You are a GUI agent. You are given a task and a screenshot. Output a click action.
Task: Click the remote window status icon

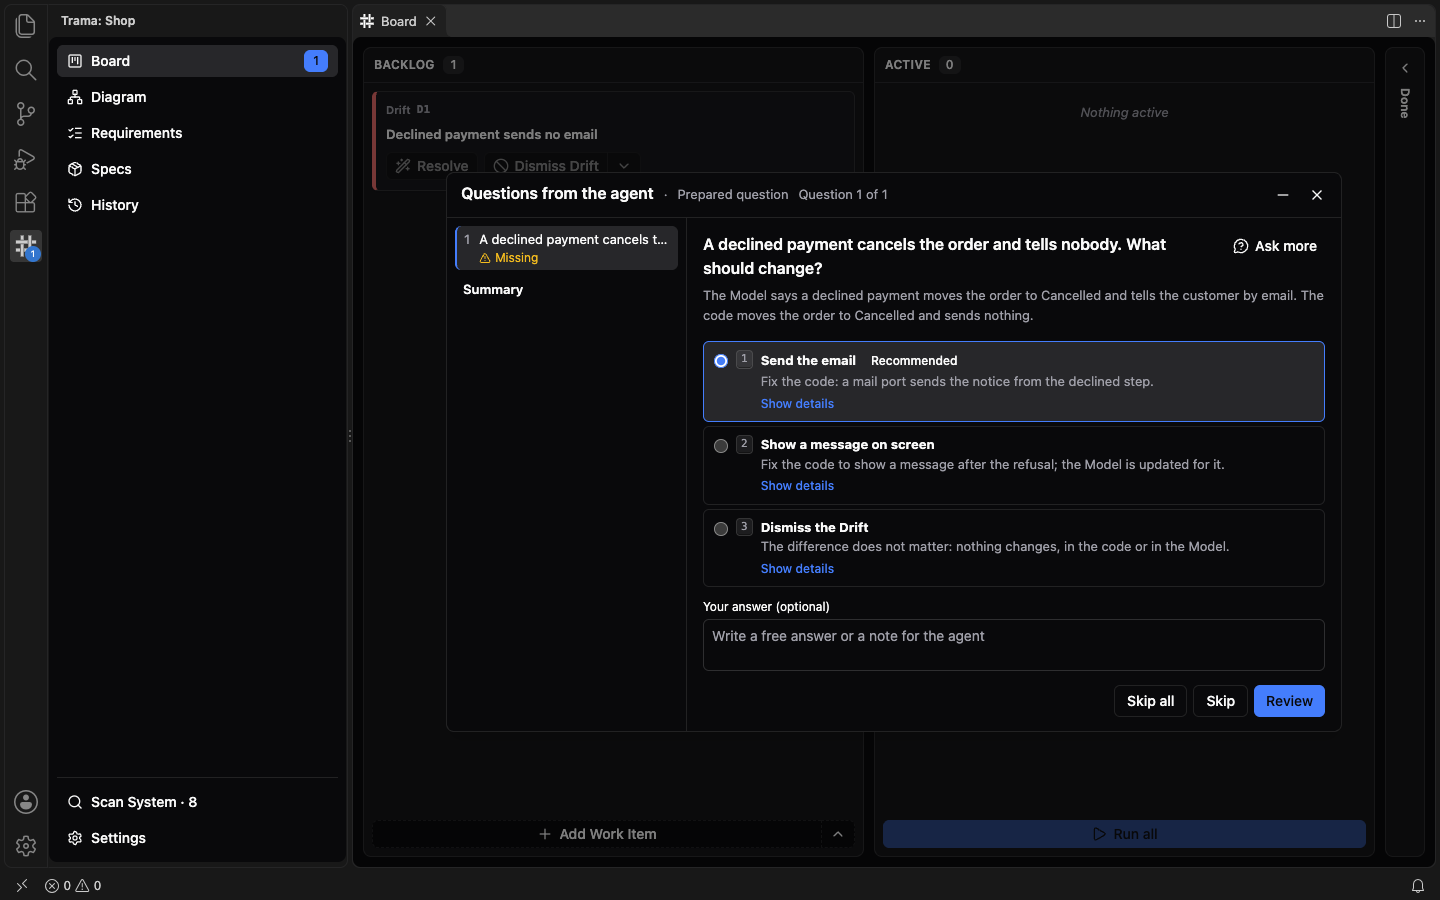tap(22, 886)
